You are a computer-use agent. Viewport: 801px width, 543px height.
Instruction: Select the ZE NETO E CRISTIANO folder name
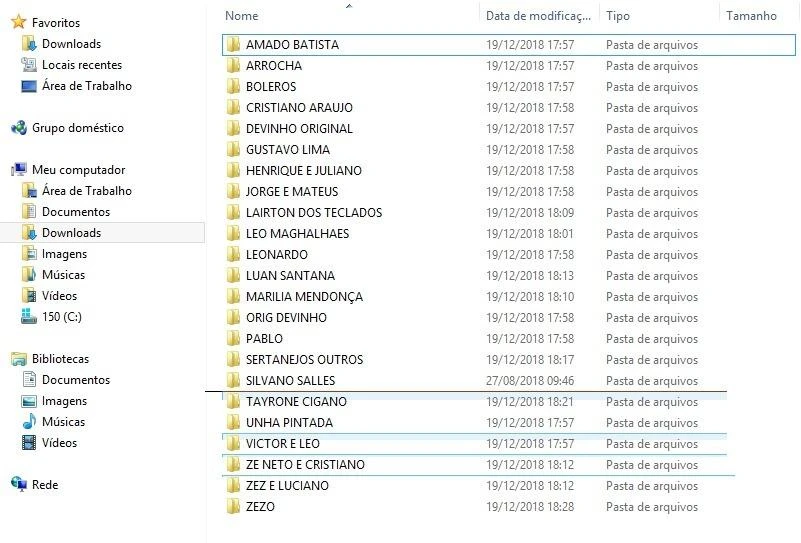(x=305, y=464)
